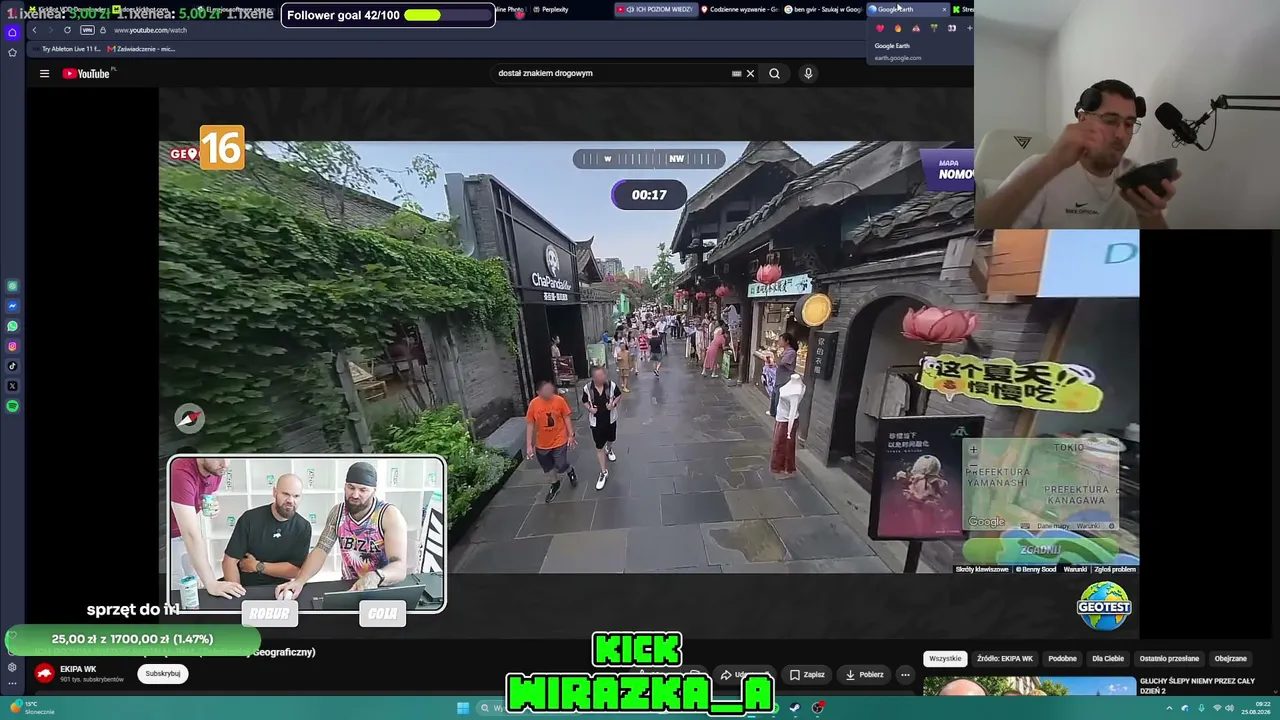Select the Dla Ciebie filter chip
This screenshot has width=1280, height=720.
coord(1108,659)
